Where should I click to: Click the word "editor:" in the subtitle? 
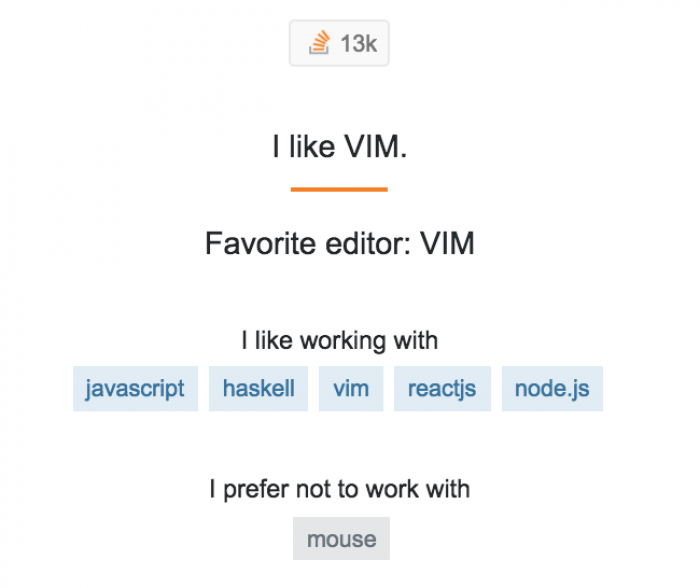(x=368, y=243)
